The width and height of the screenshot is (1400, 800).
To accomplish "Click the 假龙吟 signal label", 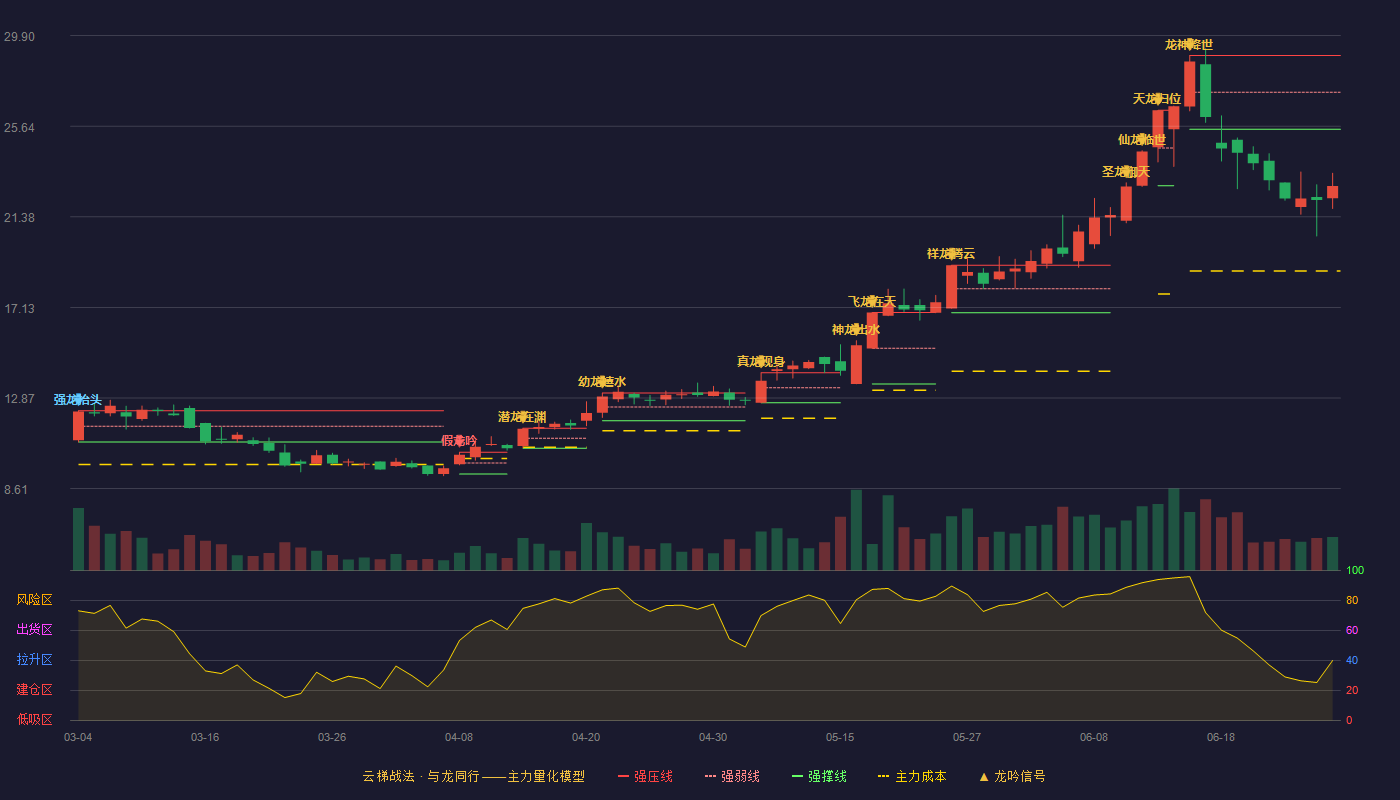I will click(459, 441).
